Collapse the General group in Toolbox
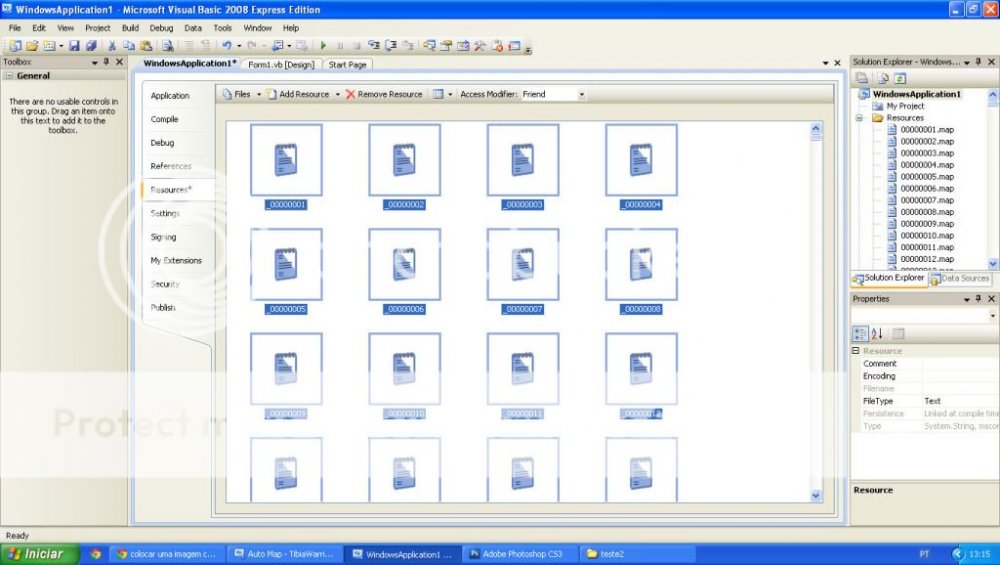The image size is (1000, 565). click(8, 75)
